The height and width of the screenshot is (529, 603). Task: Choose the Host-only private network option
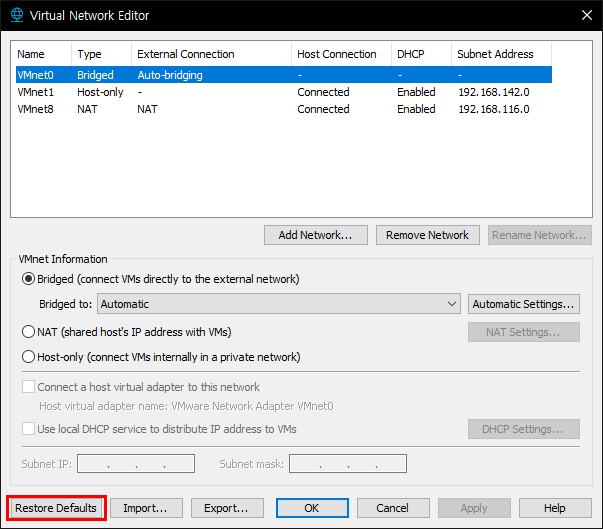pos(28,357)
